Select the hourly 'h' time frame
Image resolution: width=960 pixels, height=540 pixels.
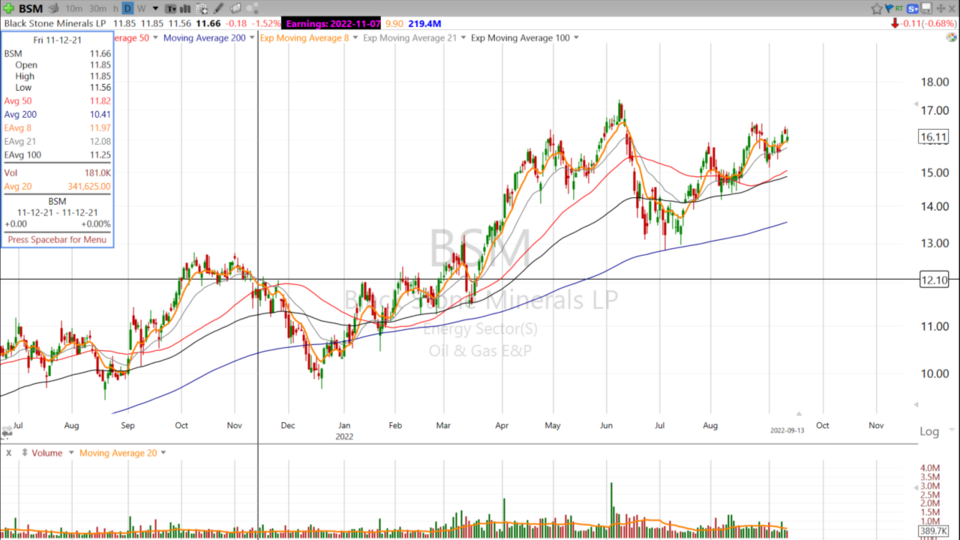click(x=116, y=9)
